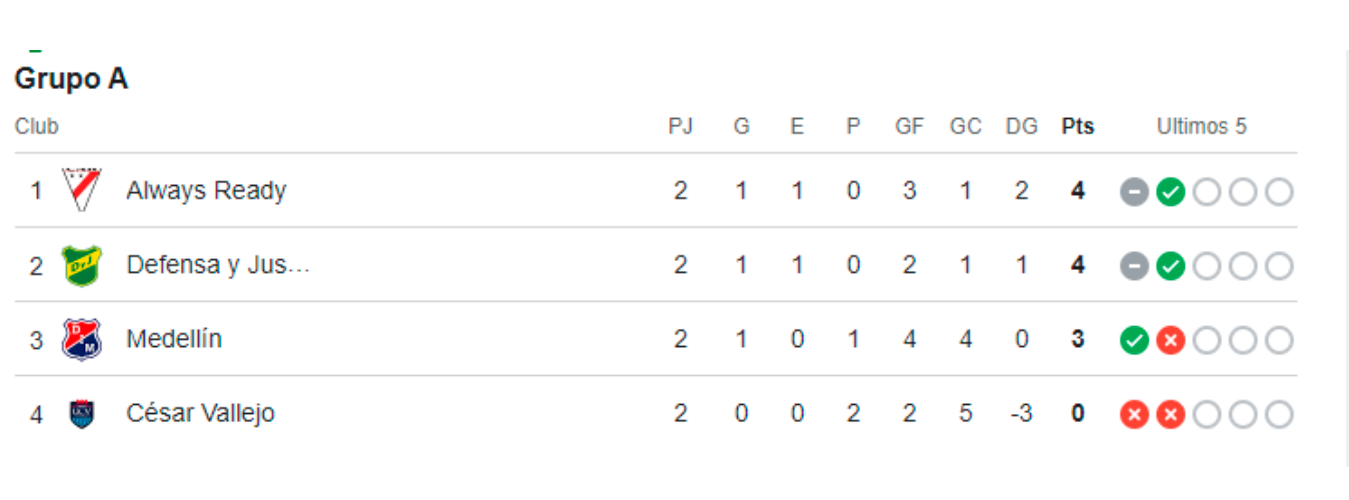
Task: Click Always Ready's gray draw icon
Action: pyautogui.click(x=1134, y=191)
